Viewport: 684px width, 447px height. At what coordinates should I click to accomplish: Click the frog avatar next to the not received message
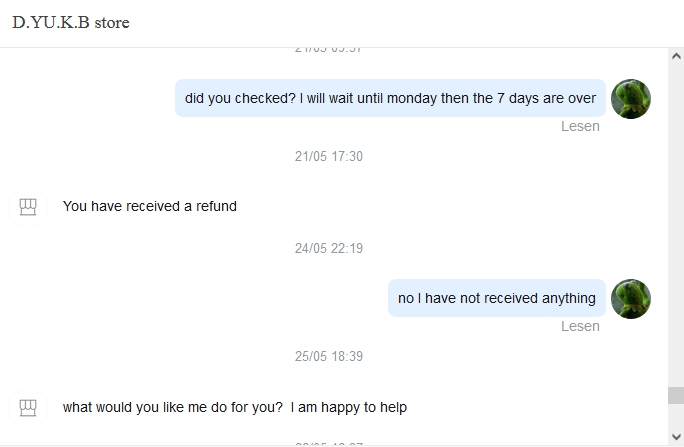(x=631, y=299)
